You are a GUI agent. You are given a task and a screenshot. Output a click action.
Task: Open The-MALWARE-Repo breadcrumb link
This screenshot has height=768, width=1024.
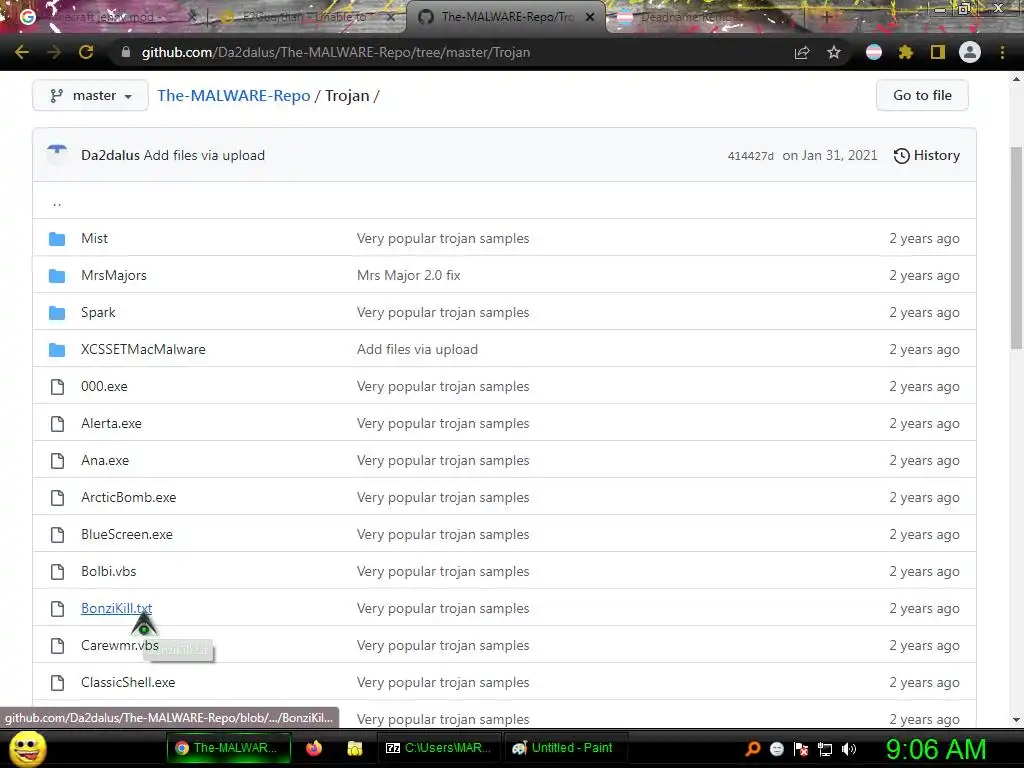pyautogui.click(x=234, y=95)
